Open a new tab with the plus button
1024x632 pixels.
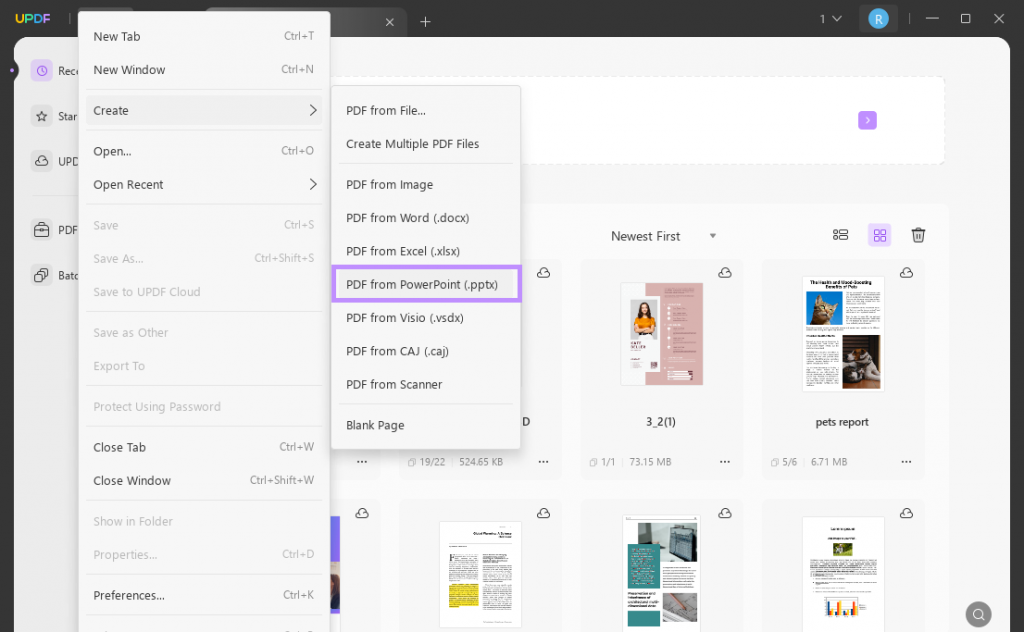click(x=425, y=19)
